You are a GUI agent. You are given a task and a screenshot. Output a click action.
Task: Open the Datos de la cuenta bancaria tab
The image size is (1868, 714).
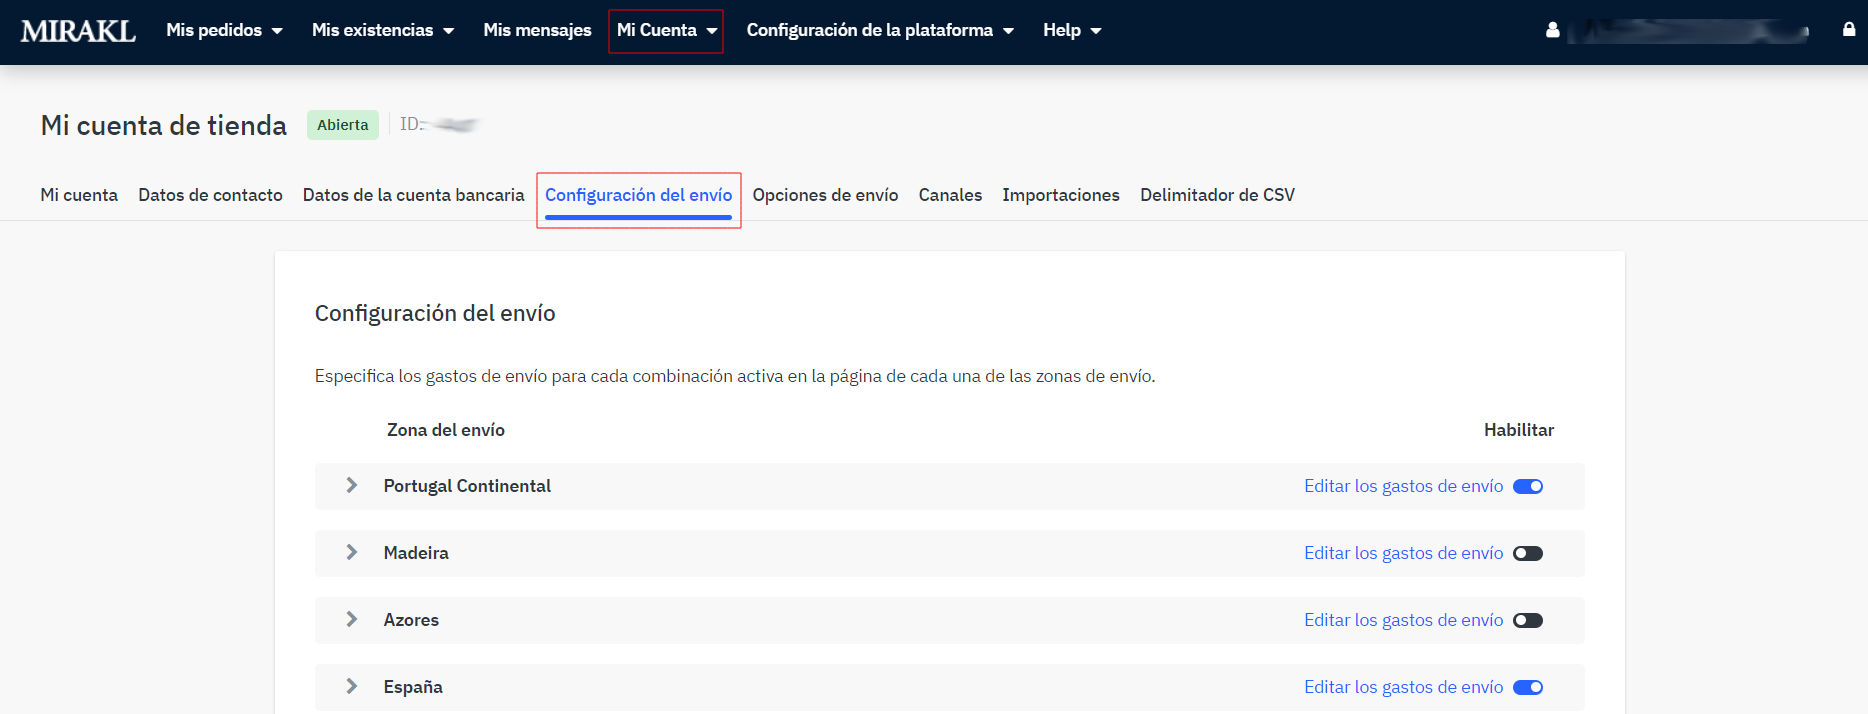tap(413, 195)
